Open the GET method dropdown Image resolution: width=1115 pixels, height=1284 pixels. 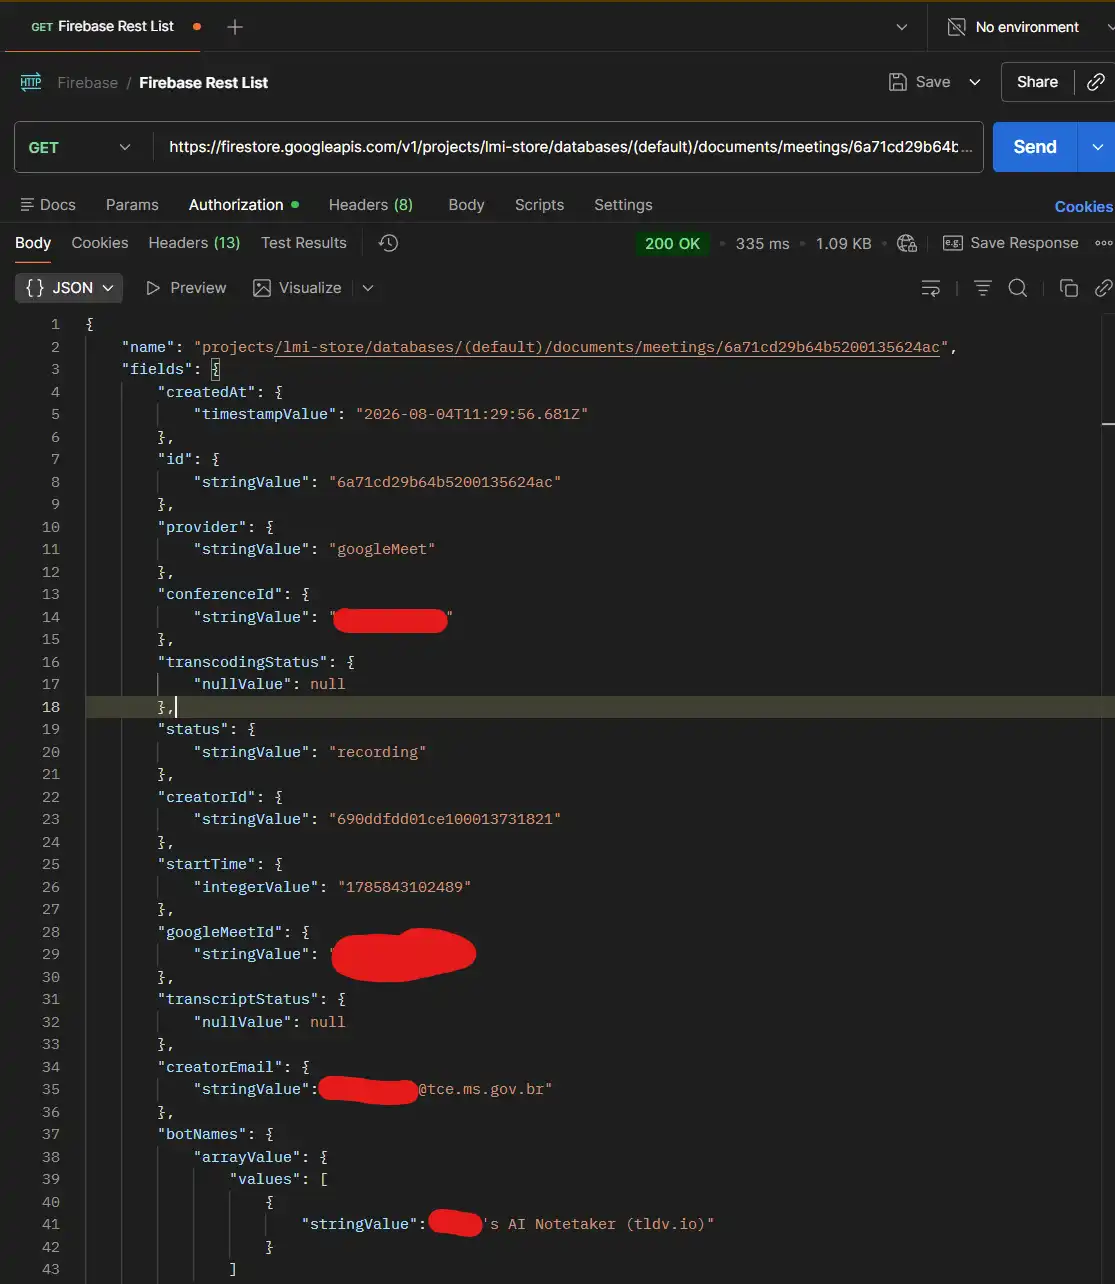click(x=82, y=147)
